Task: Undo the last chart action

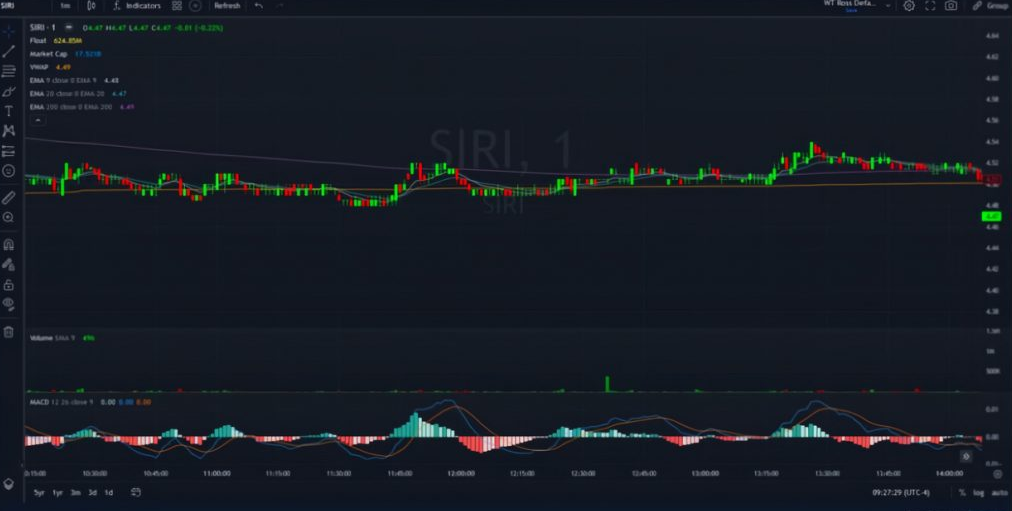Action: [259, 6]
